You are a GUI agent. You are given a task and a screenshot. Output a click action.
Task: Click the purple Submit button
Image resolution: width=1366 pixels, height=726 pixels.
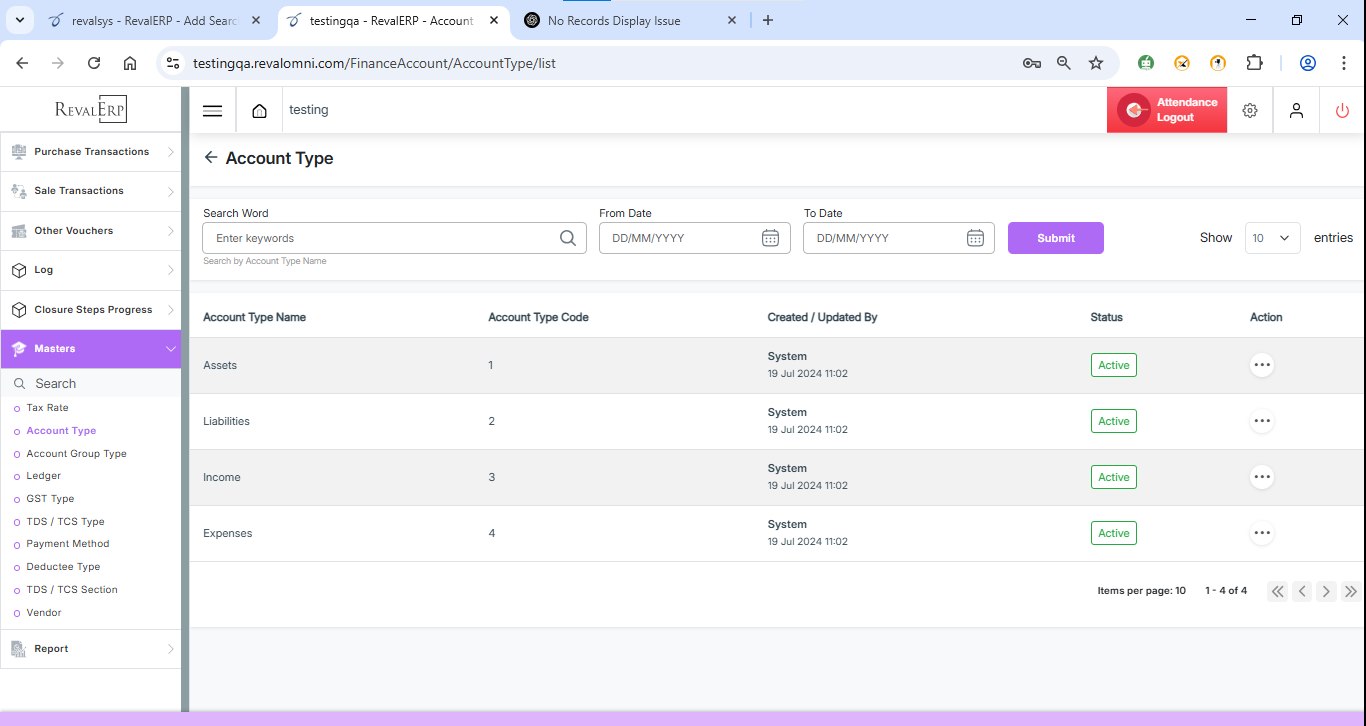coord(1055,238)
